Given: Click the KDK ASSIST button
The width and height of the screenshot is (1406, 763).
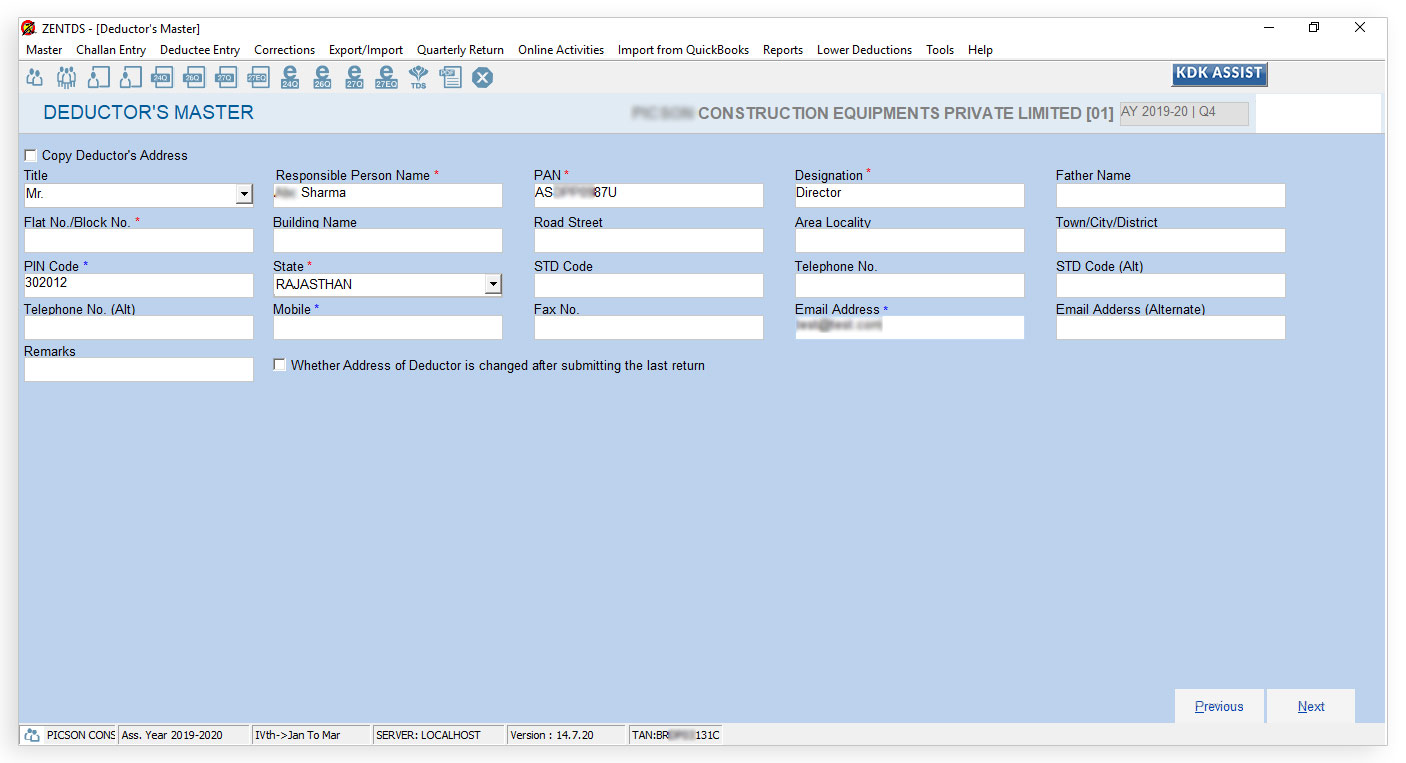Looking at the screenshot, I should coord(1219,74).
